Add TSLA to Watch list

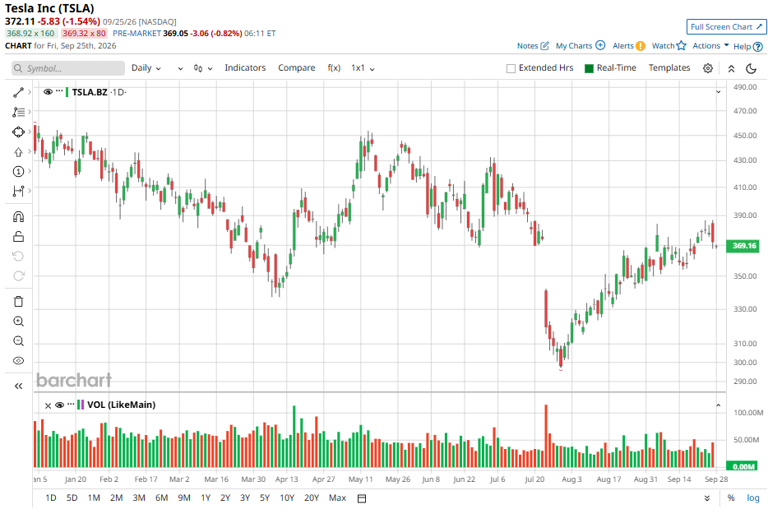click(669, 46)
